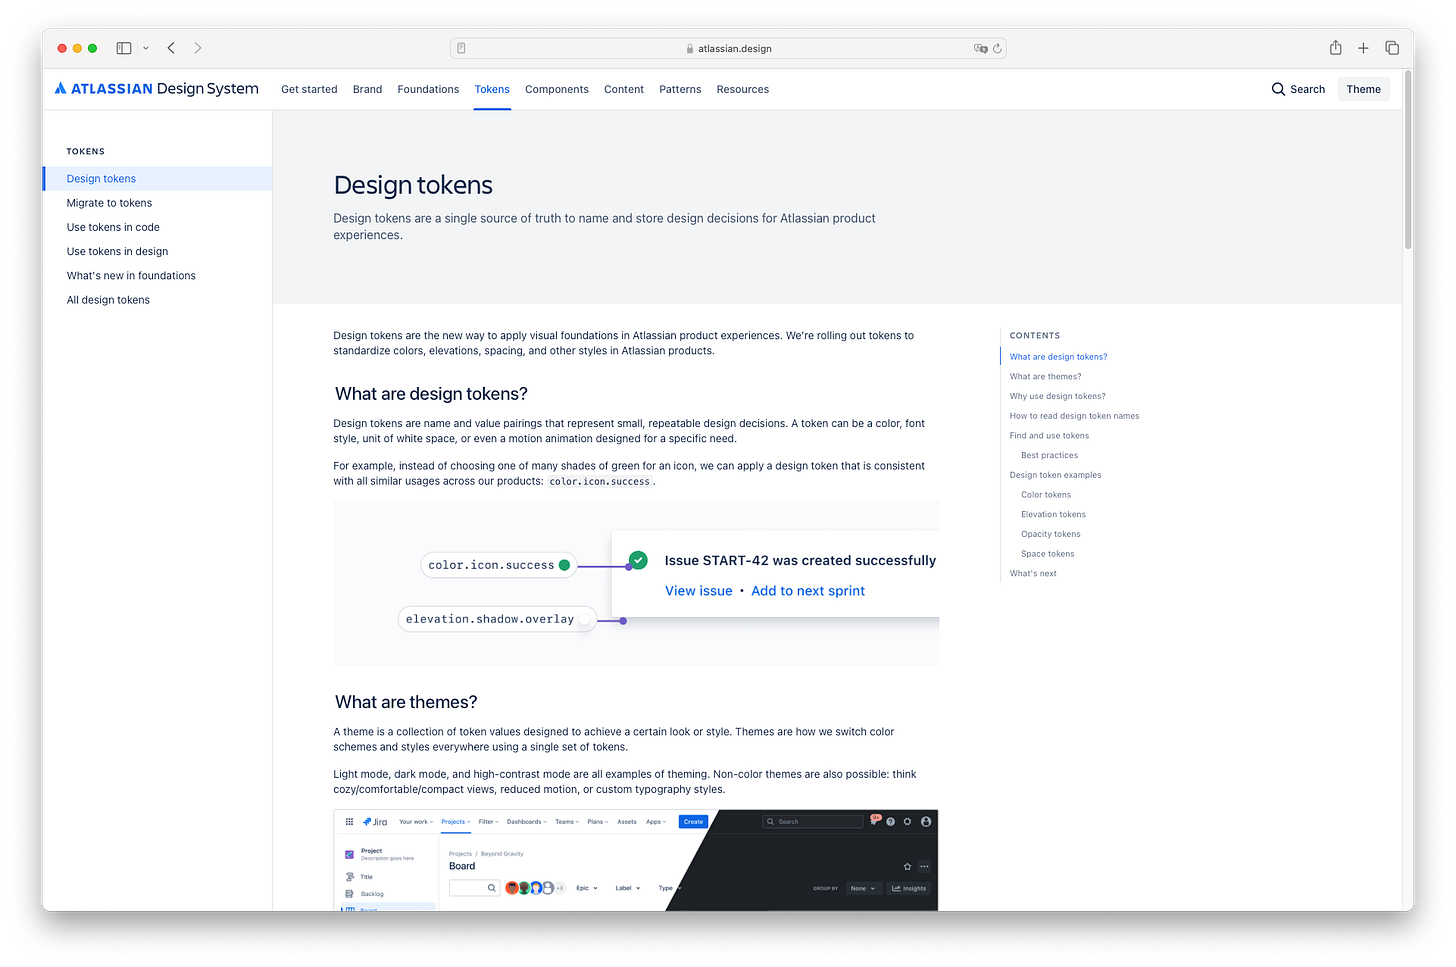
Task: Click the page vertical scrollbar
Action: (x=1408, y=160)
